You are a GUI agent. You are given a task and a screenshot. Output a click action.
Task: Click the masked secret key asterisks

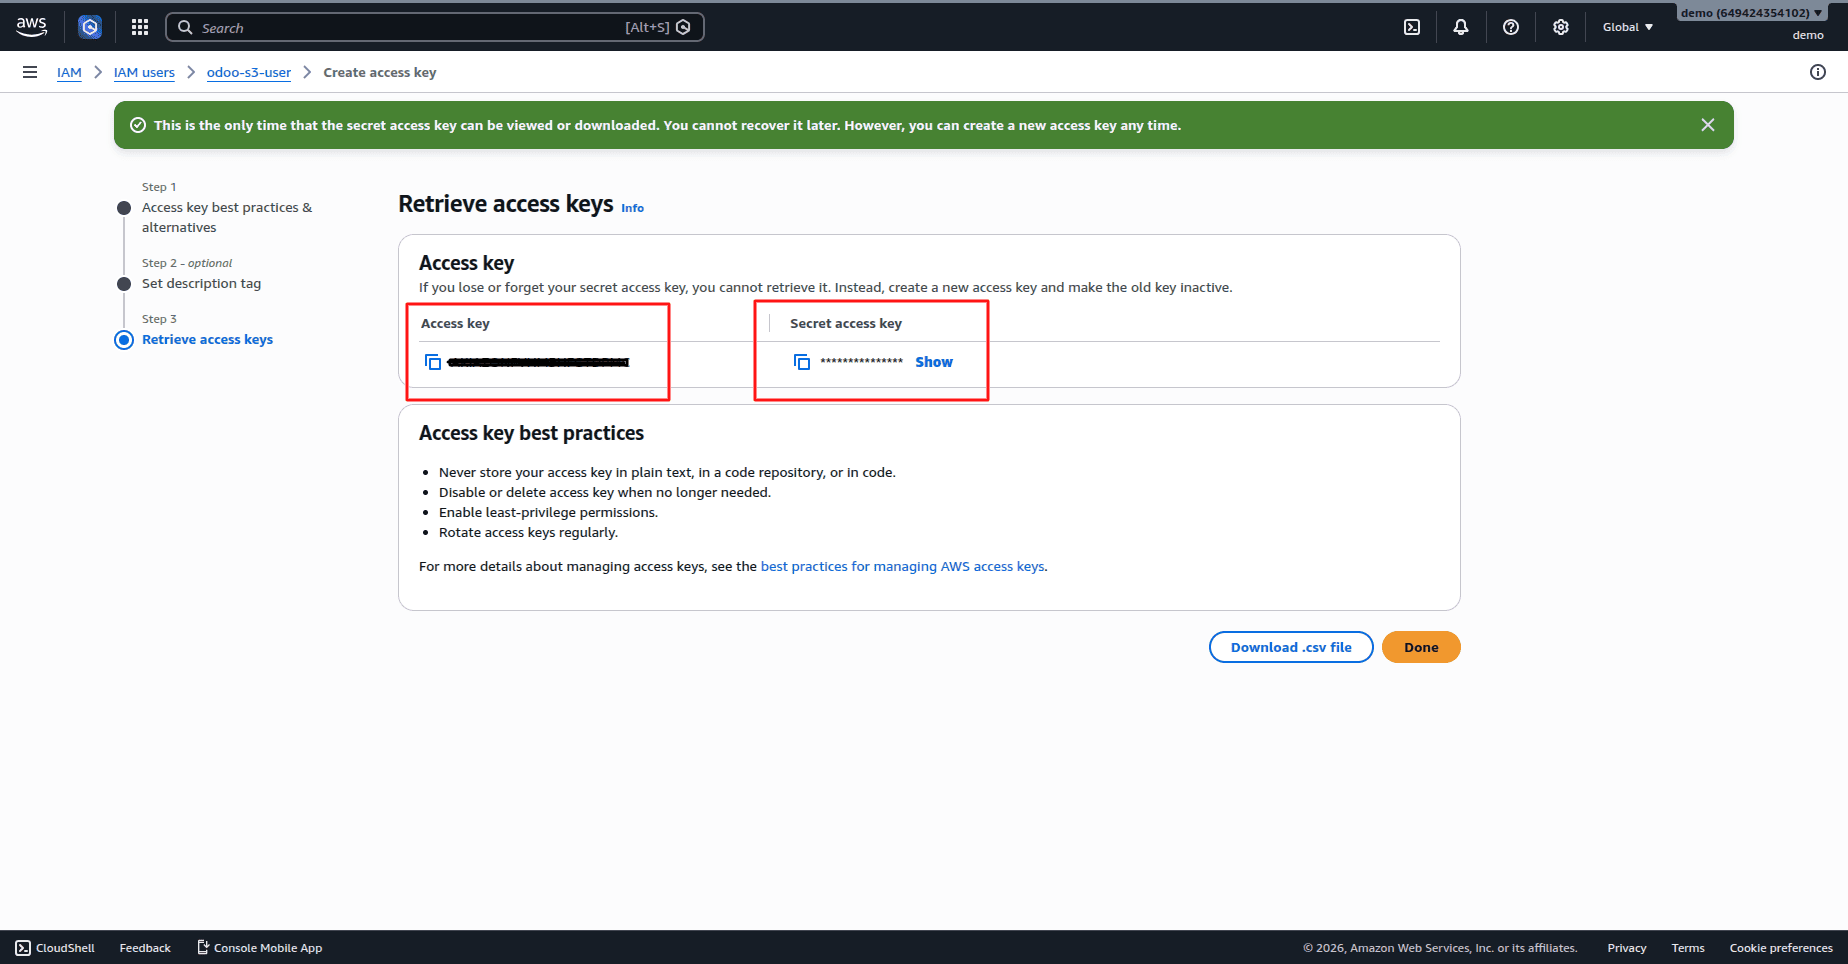pyautogui.click(x=861, y=362)
